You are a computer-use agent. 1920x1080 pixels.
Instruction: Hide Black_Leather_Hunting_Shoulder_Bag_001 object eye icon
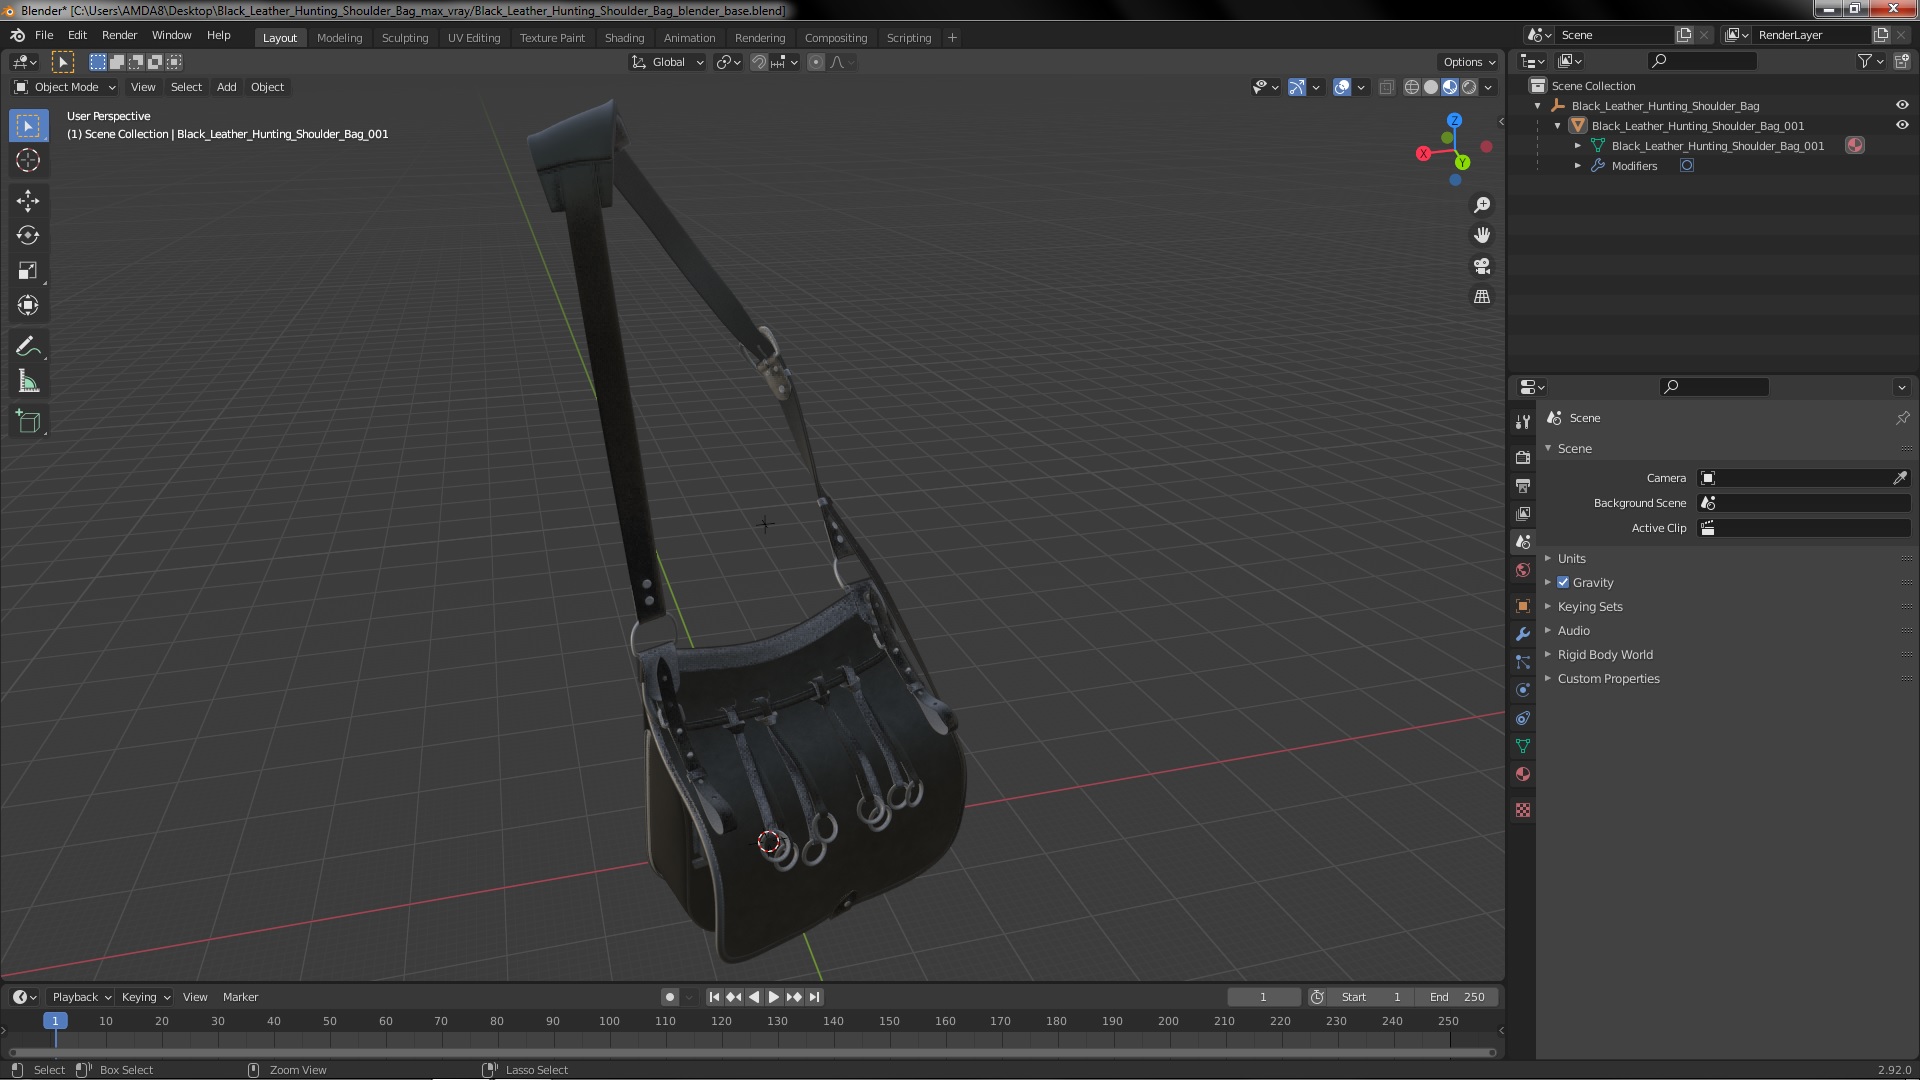(x=1902, y=125)
